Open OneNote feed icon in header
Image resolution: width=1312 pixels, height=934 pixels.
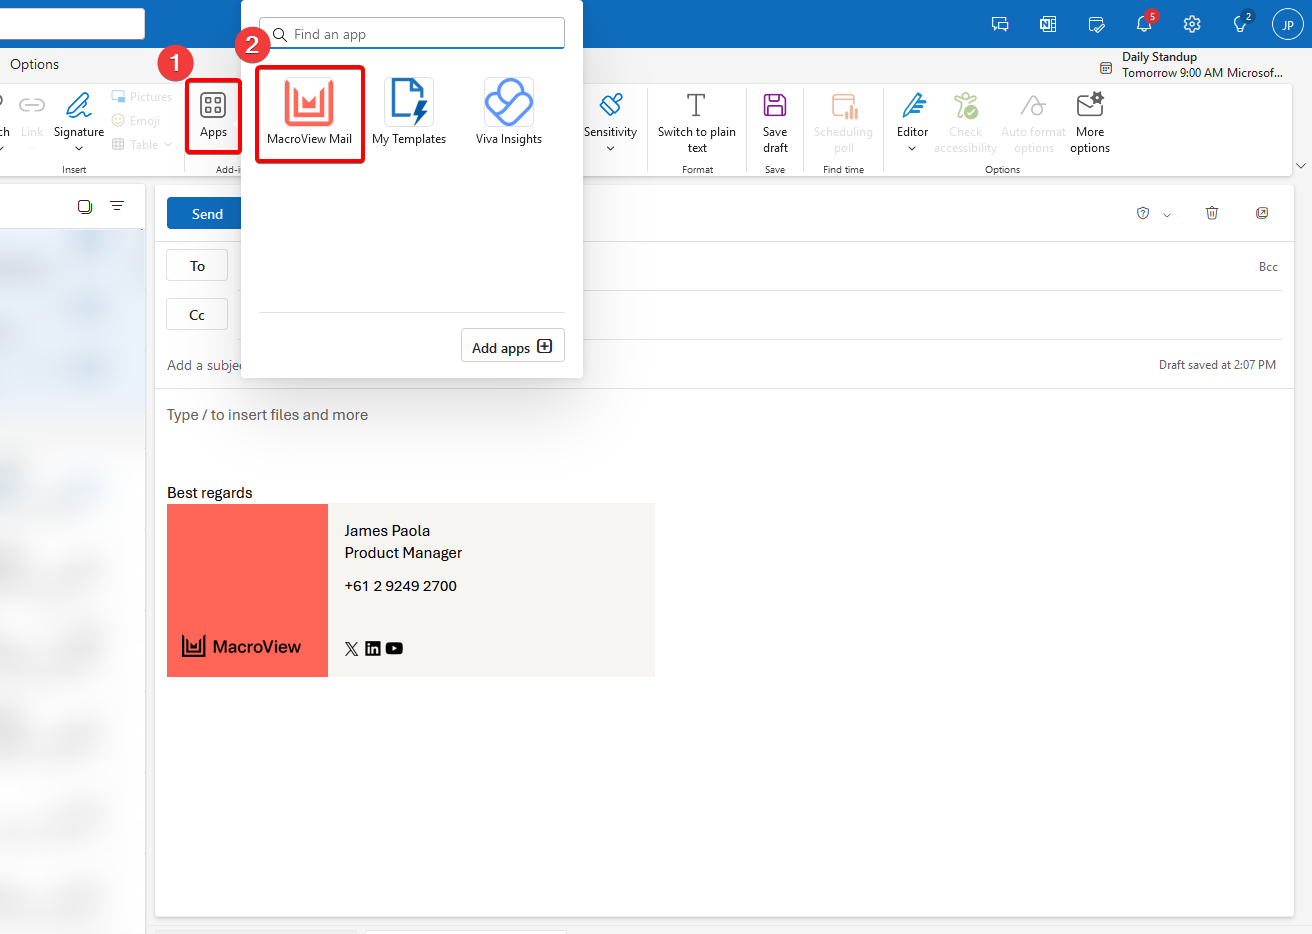(x=1048, y=24)
